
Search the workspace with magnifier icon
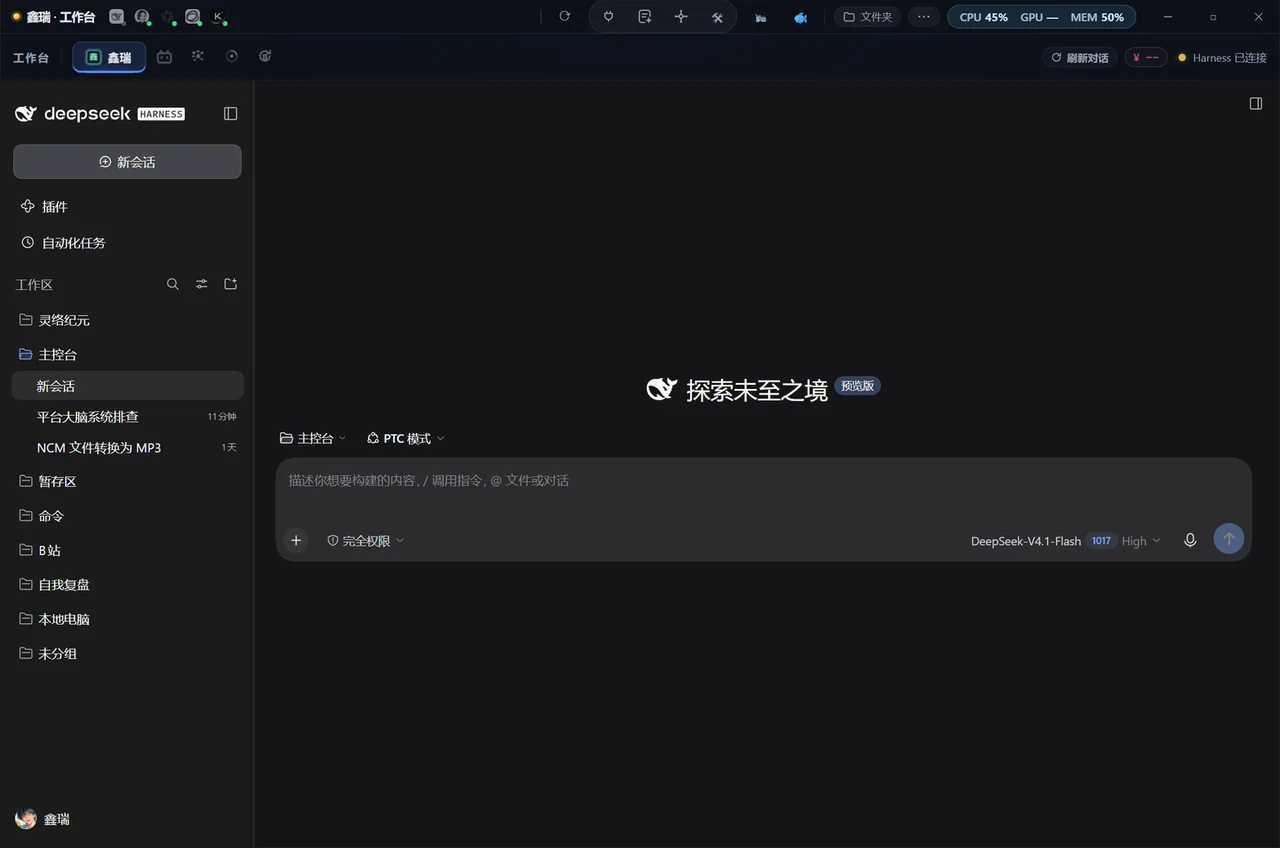point(173,285)
